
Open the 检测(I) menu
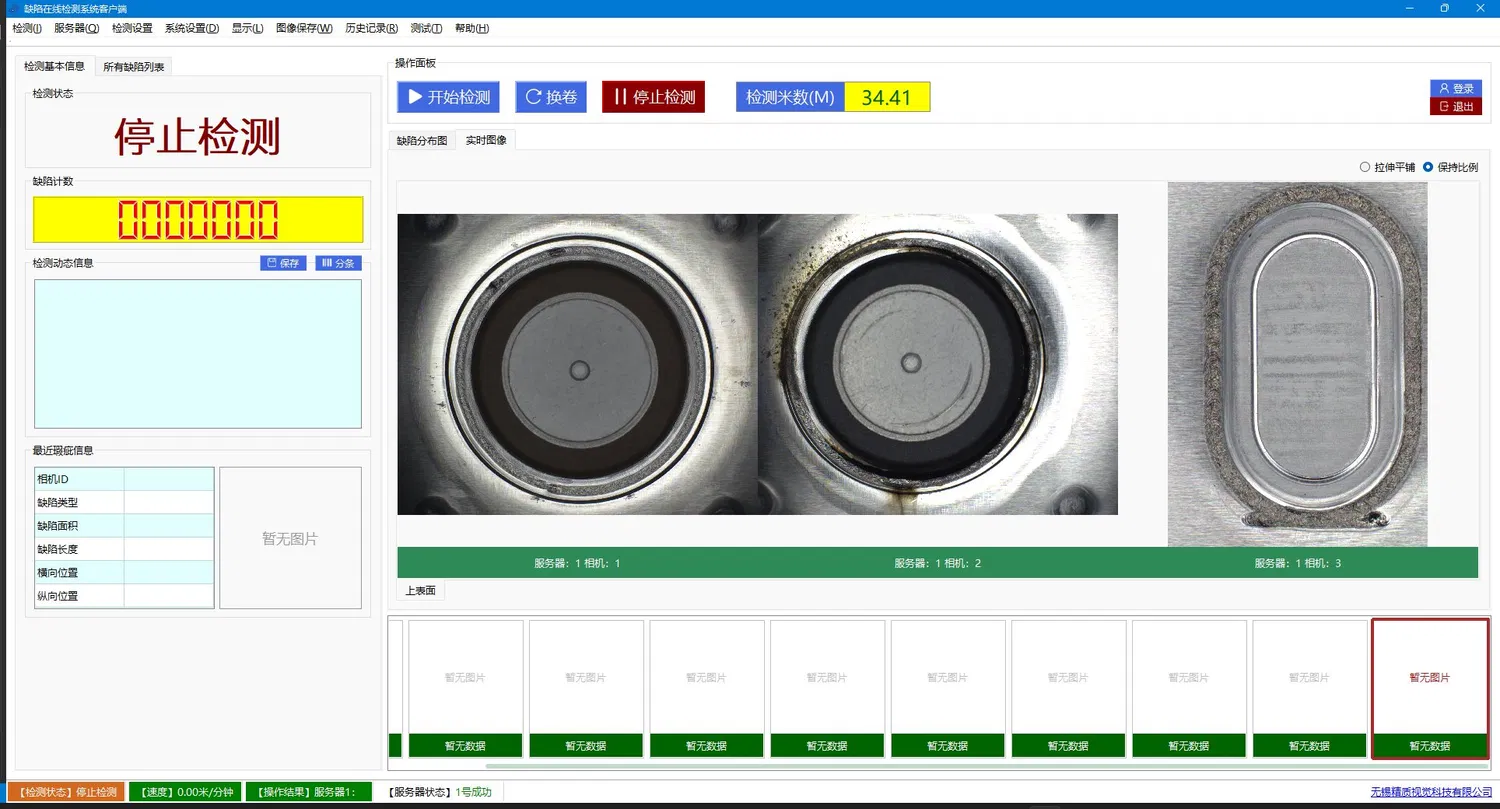pyautogui.click(x=27, y=28)
